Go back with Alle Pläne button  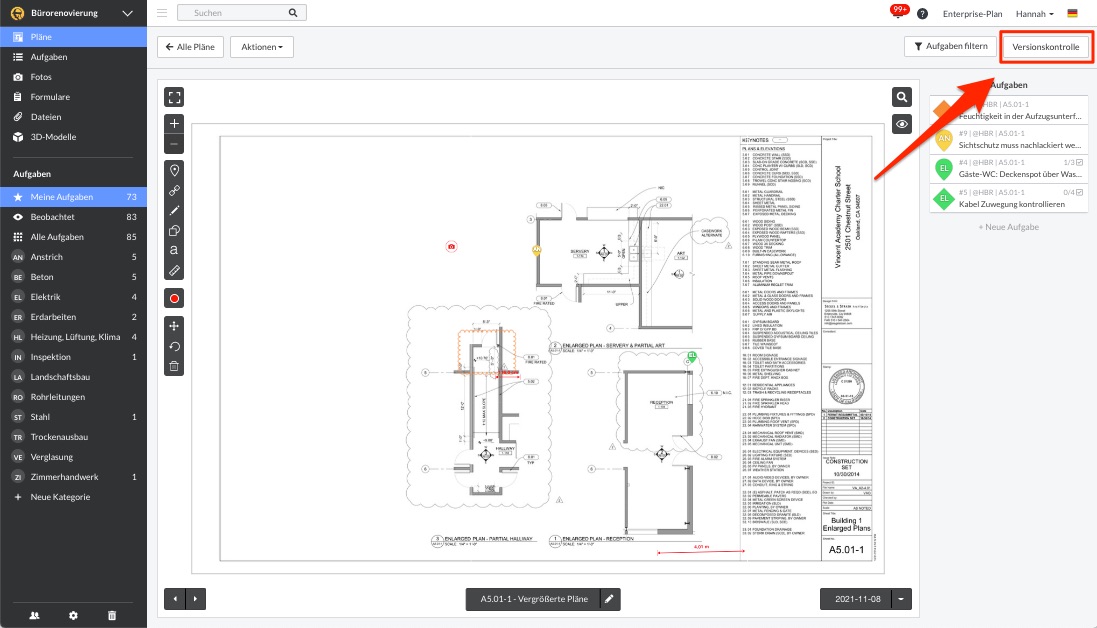[x=190, y=46]
